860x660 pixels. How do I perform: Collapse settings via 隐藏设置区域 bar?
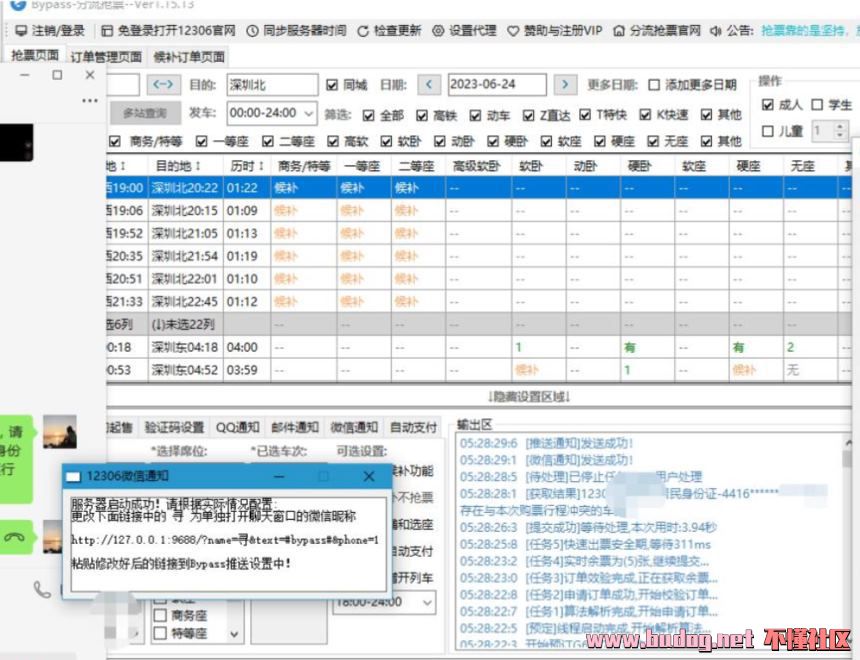[529, 396]
